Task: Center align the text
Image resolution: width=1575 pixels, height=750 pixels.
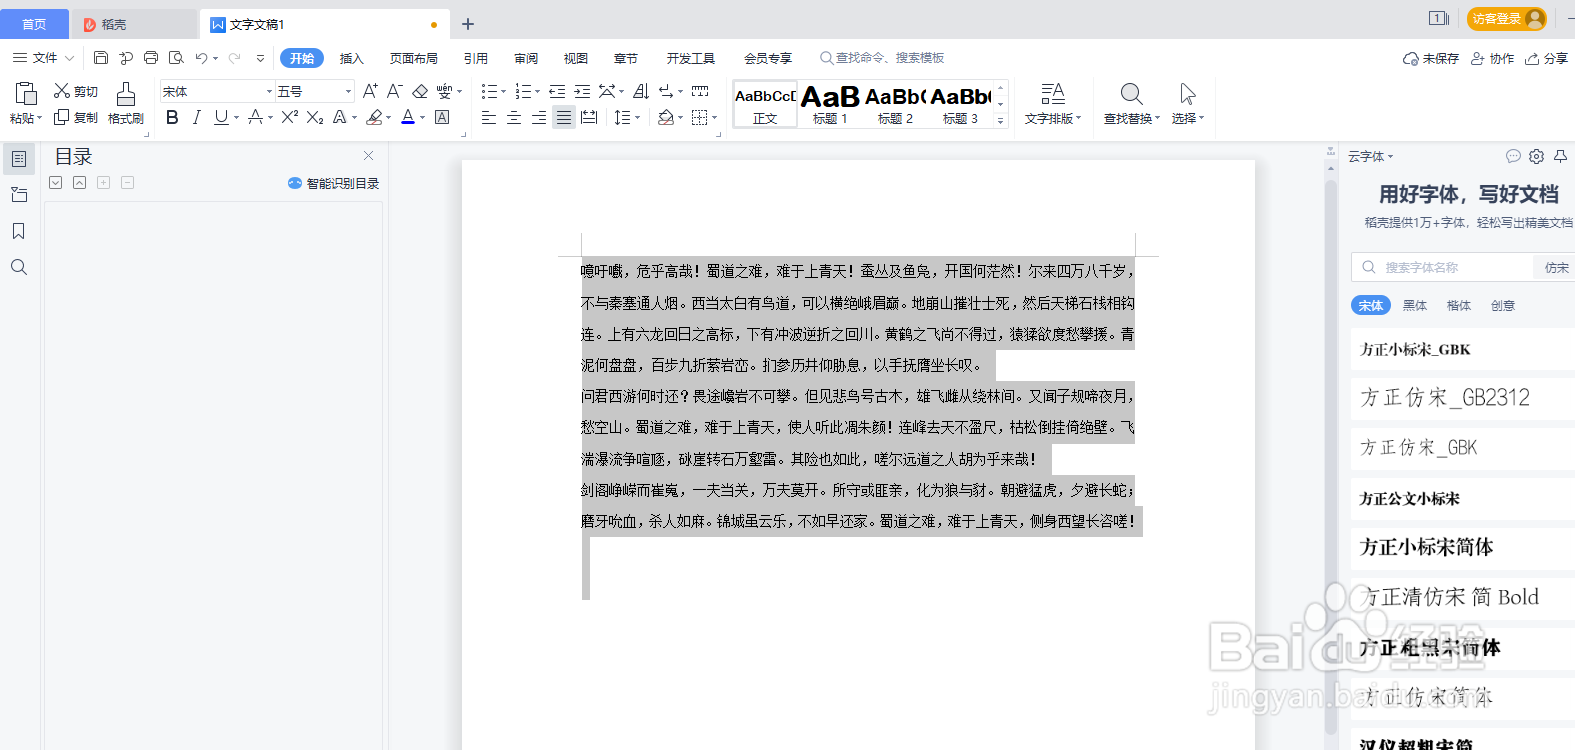Action: pos(514,117)
